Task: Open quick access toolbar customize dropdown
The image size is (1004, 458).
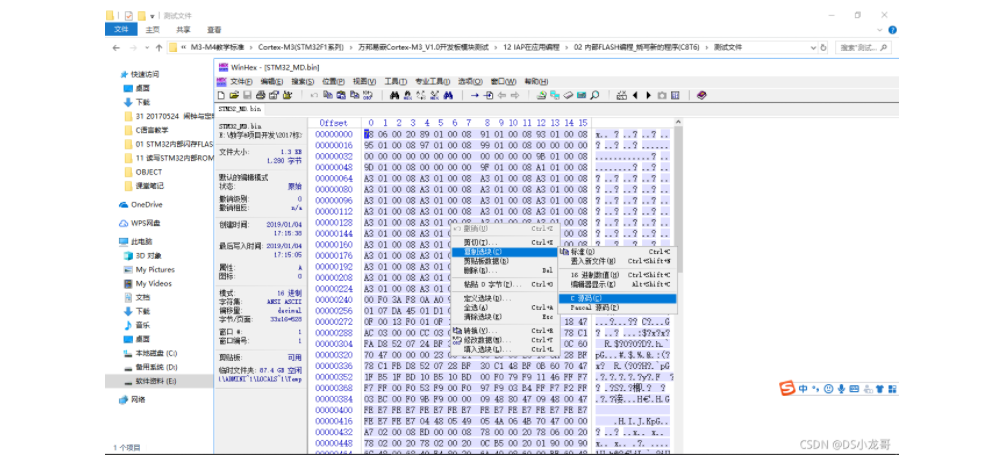Action: coord(152,16)
